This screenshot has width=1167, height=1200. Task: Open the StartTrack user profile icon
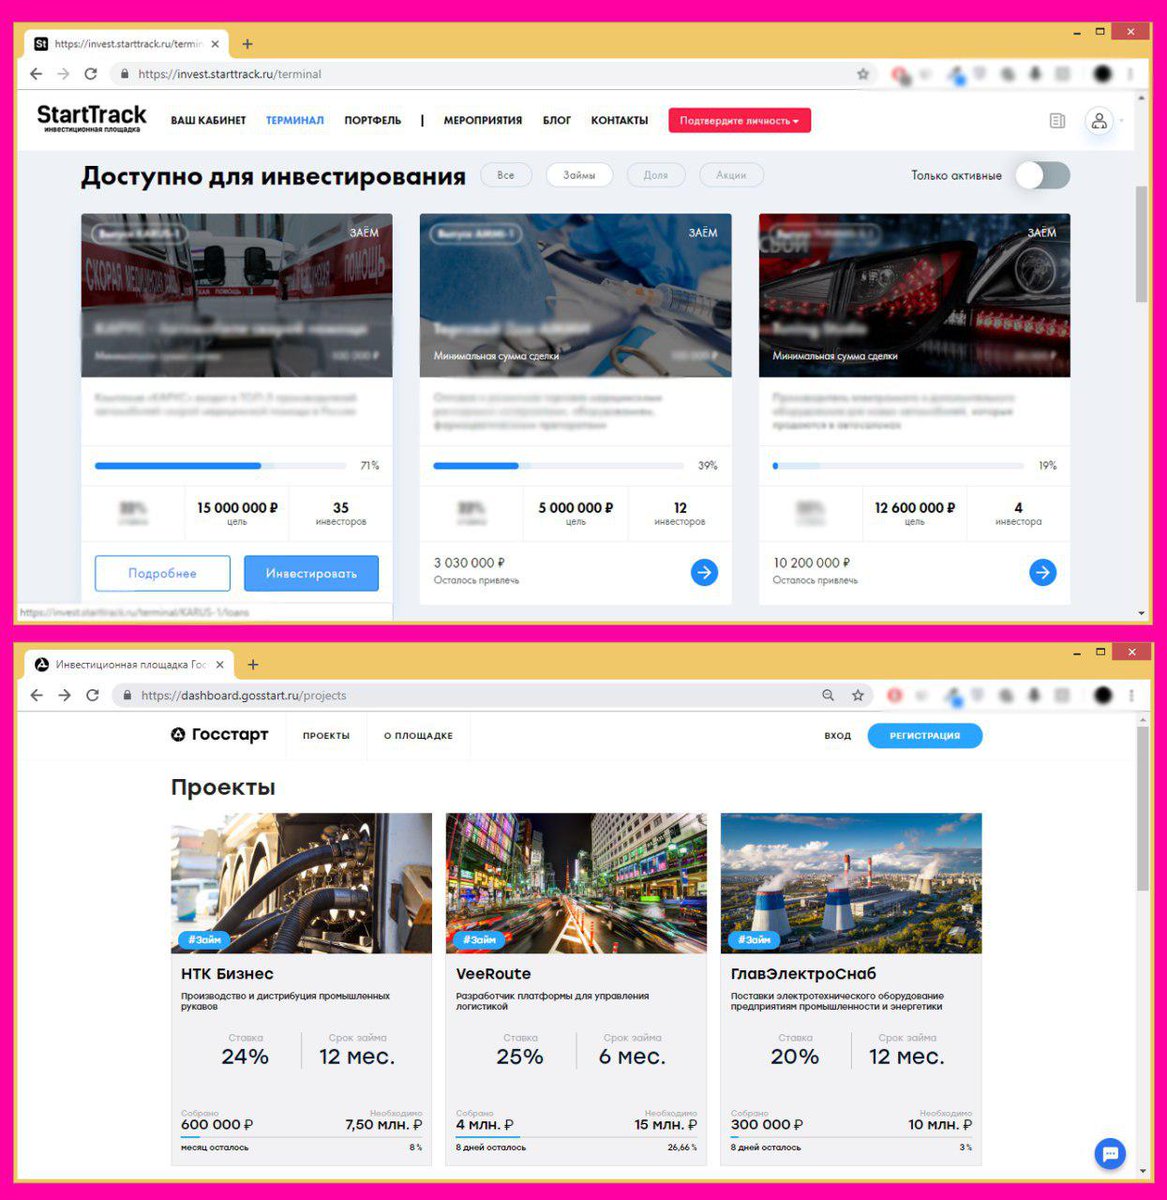(1099, 121)
